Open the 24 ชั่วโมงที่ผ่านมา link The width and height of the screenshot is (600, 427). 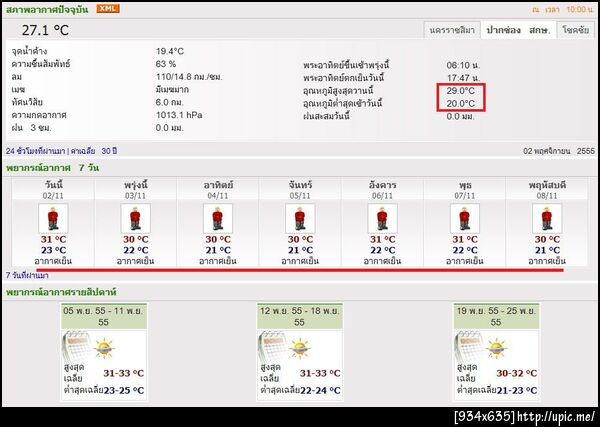coord(35,151)
